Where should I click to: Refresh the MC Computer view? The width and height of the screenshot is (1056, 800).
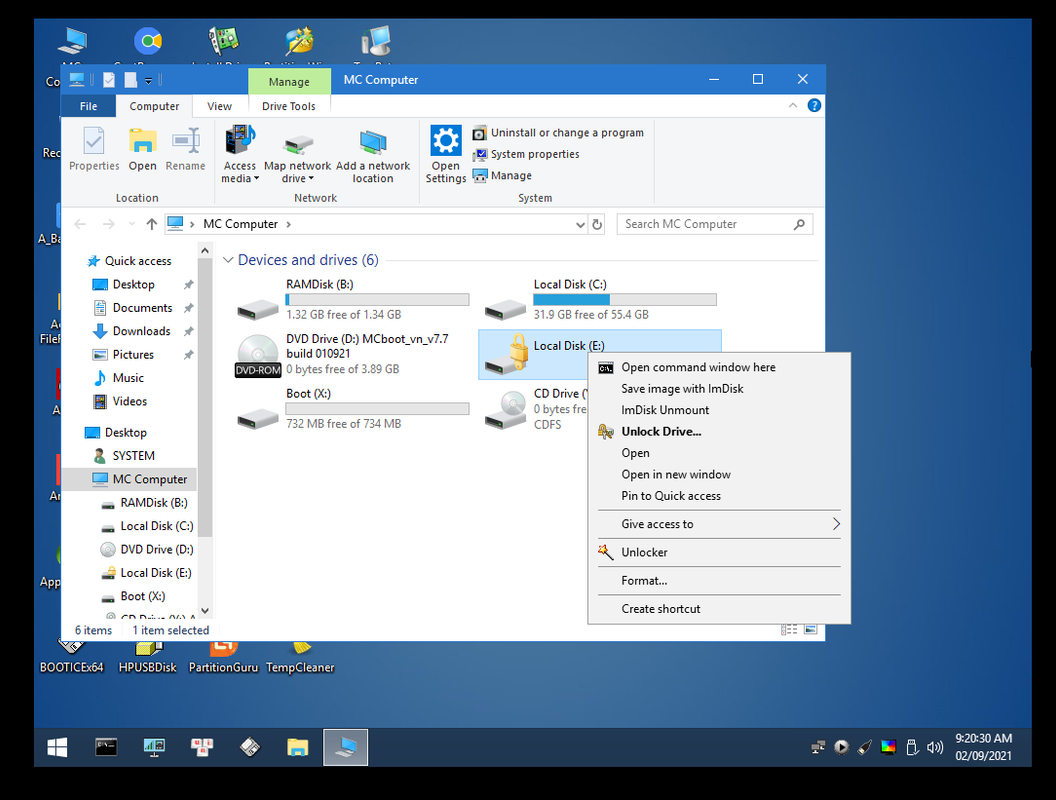[597, 224]
